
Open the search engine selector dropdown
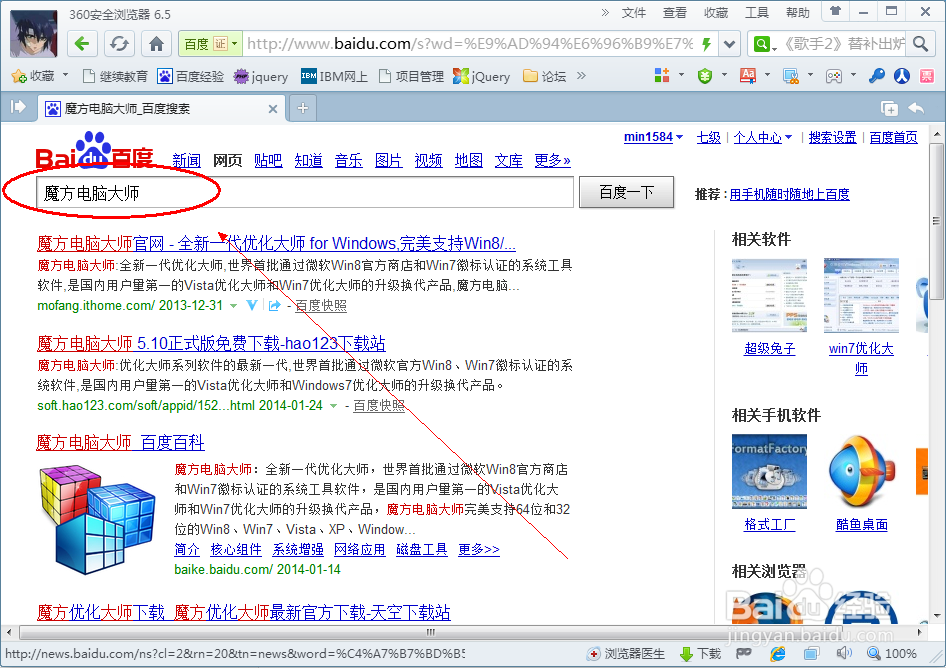764,44
